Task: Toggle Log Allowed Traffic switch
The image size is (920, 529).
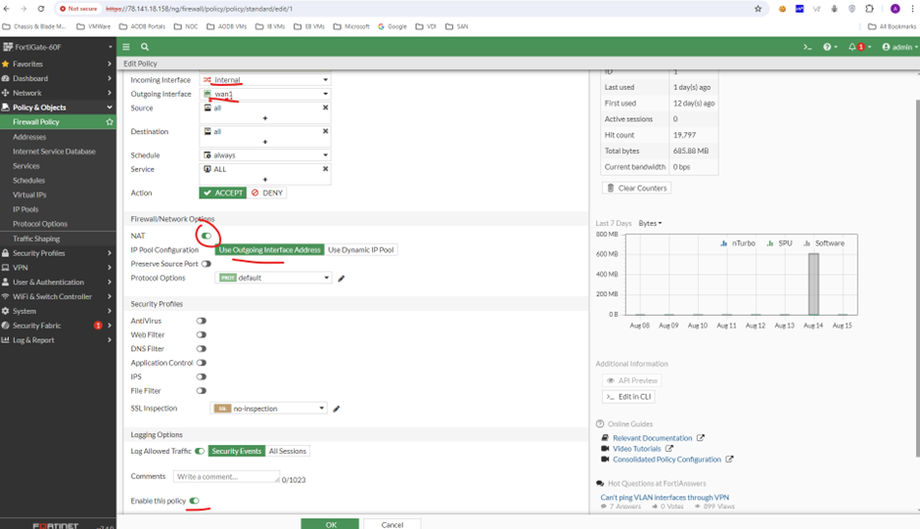Action: pos(199,451)
